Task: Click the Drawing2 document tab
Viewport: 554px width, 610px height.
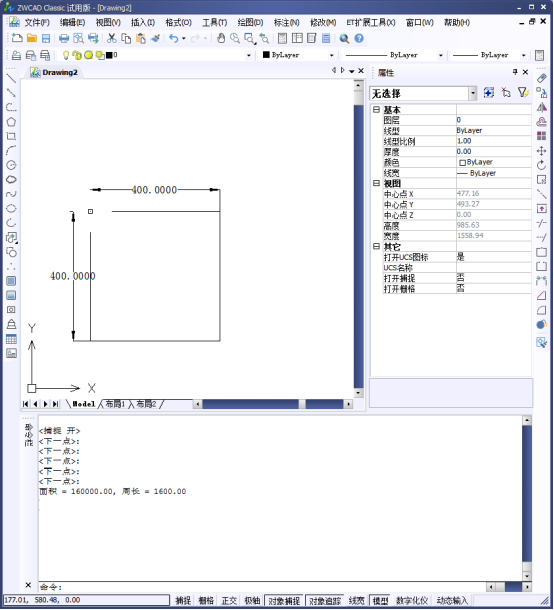Action: pos(54,72)
